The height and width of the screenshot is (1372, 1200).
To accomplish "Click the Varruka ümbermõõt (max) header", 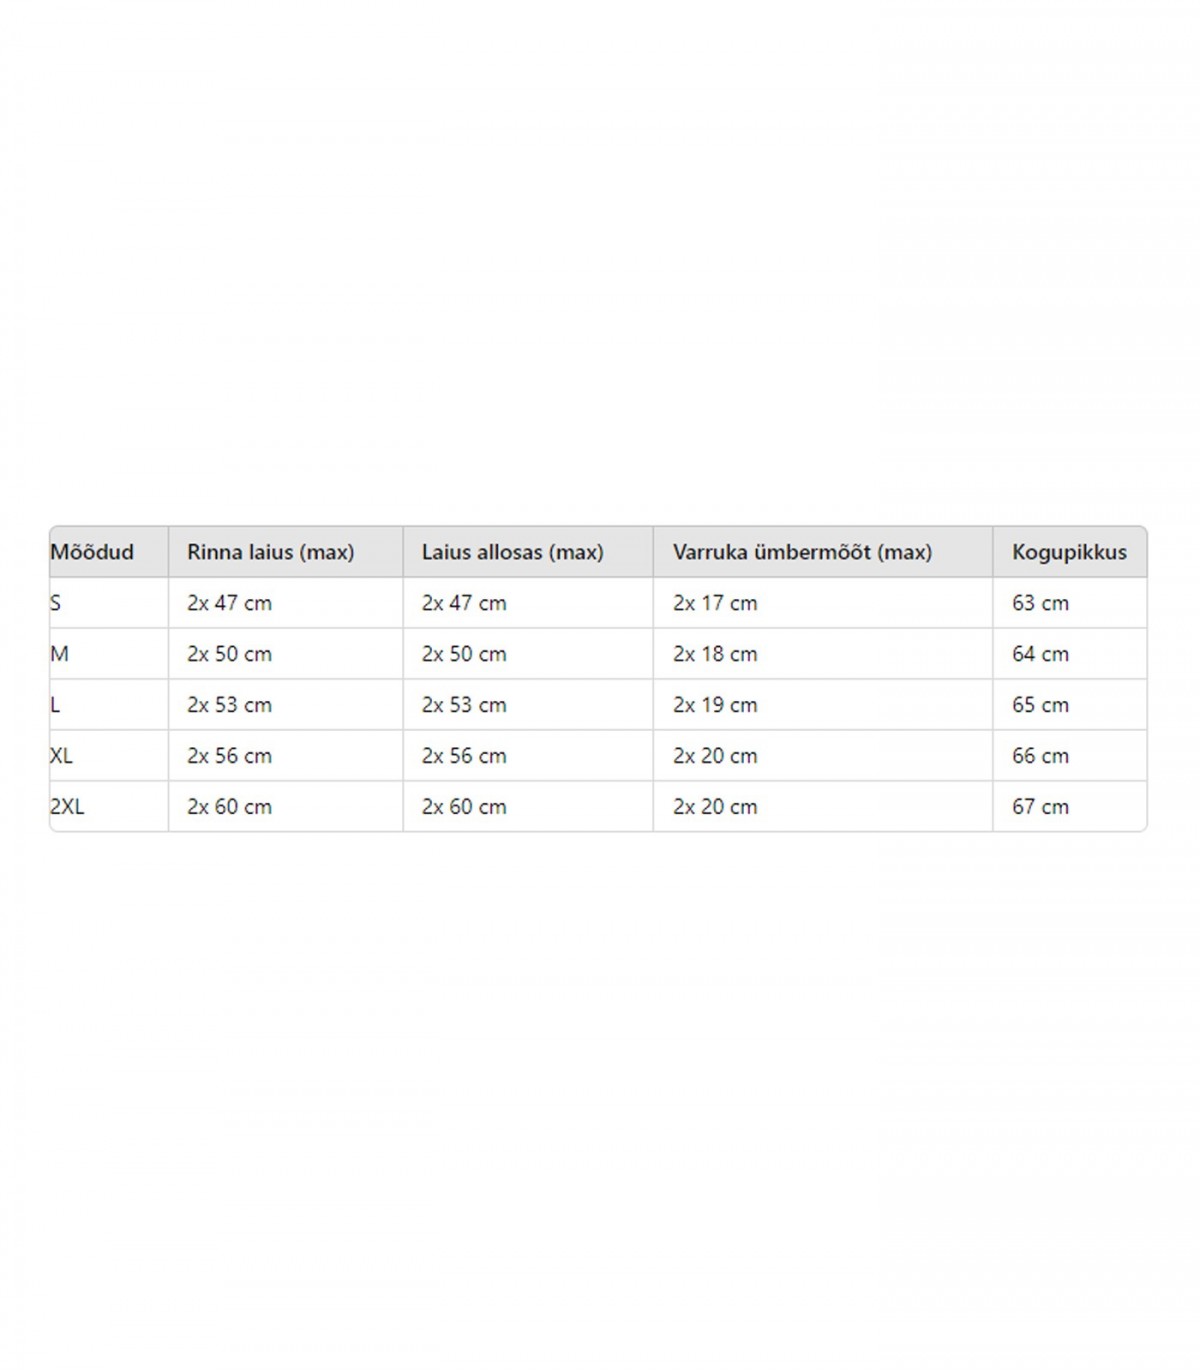I will point(802,552).
